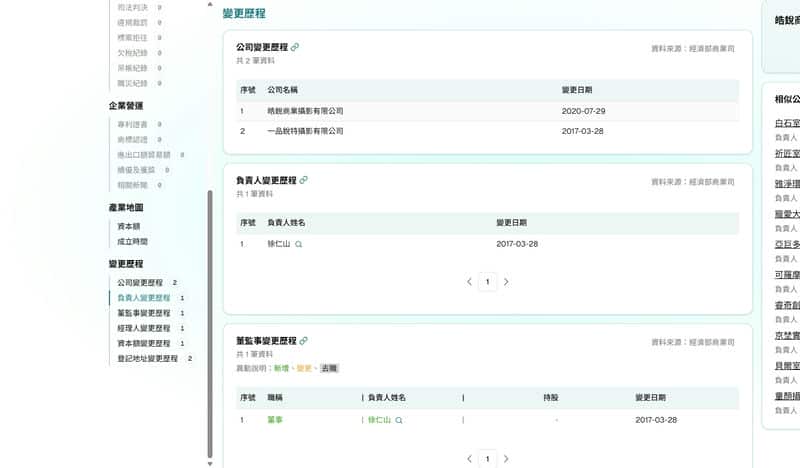Open 資本額變更歷程 from sidebar
The height and width of the screenshot is (468, 800).
[143, 343]
